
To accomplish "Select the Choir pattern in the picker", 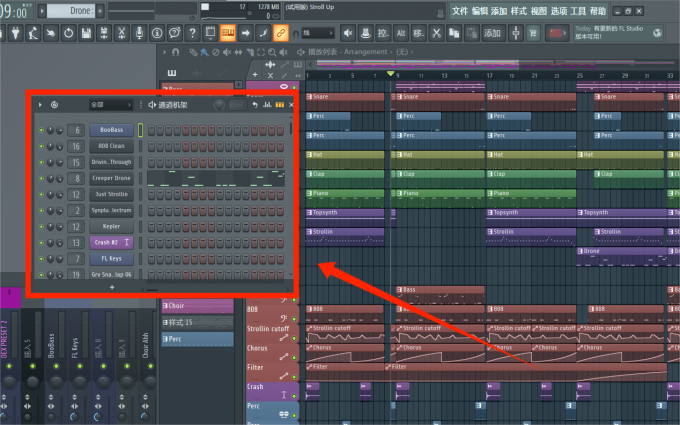I will (196, 306).
